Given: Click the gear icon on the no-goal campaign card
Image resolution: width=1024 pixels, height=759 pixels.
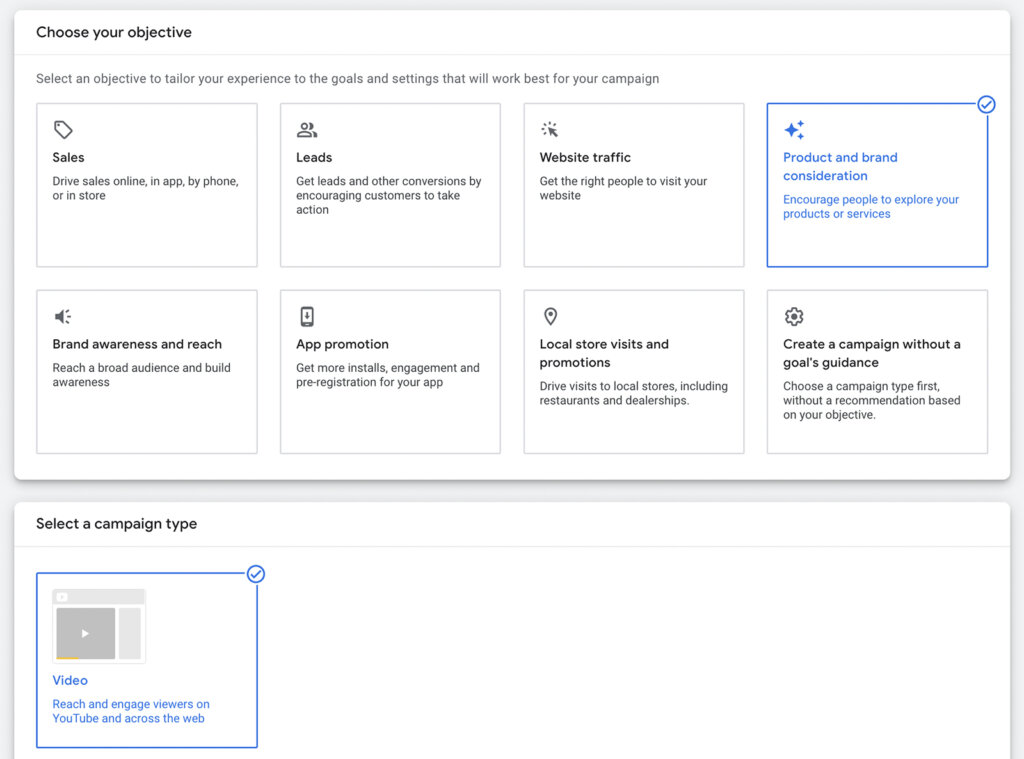Looking at the screenshot, I should point(794,316).
